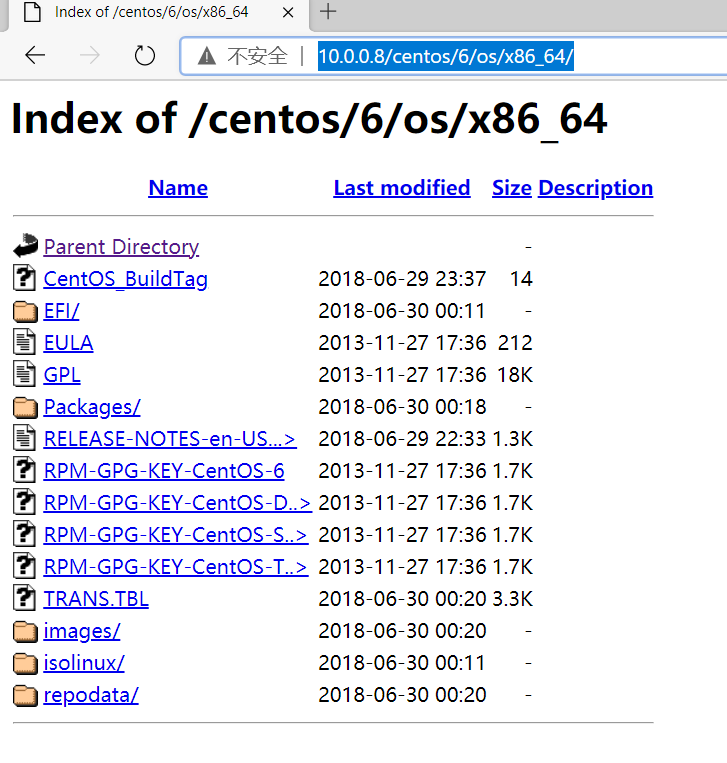This screenshot has height=763, width=727.
Task: Open the isolinux/ directory link
Action: coord(84,663)
